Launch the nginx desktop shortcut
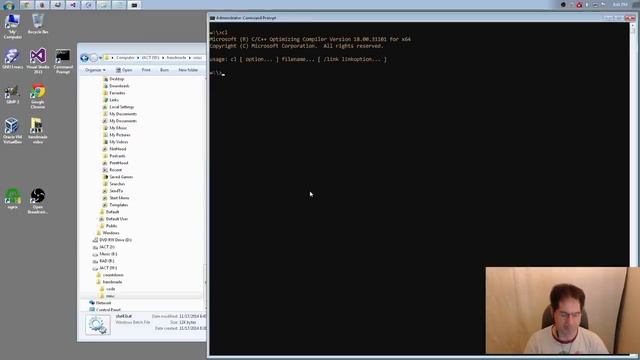Viewport: 640px width, 360px height. tap(12, 198)
